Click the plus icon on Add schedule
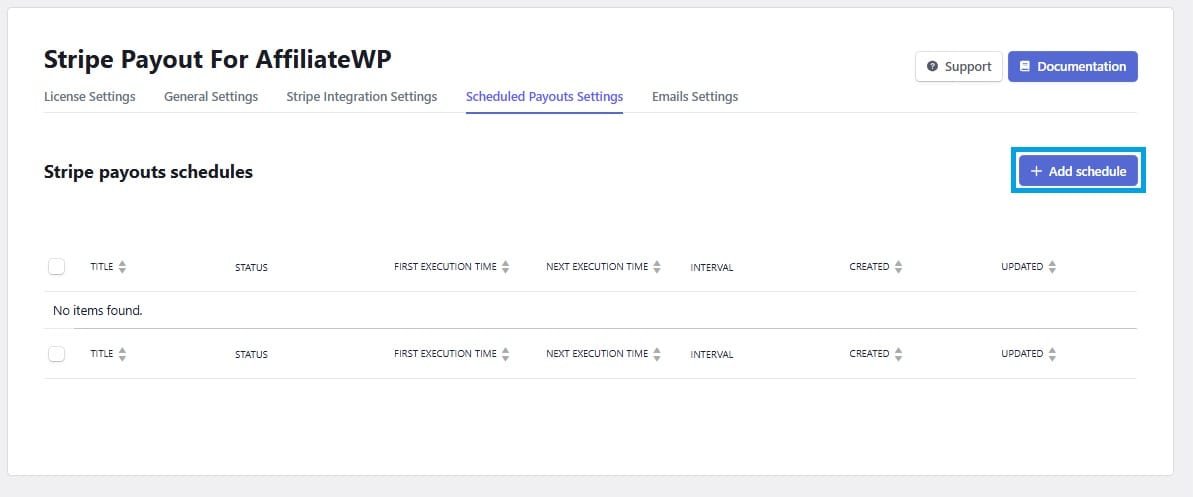This screenshot has width=1193, height=497. [1036, 171]
